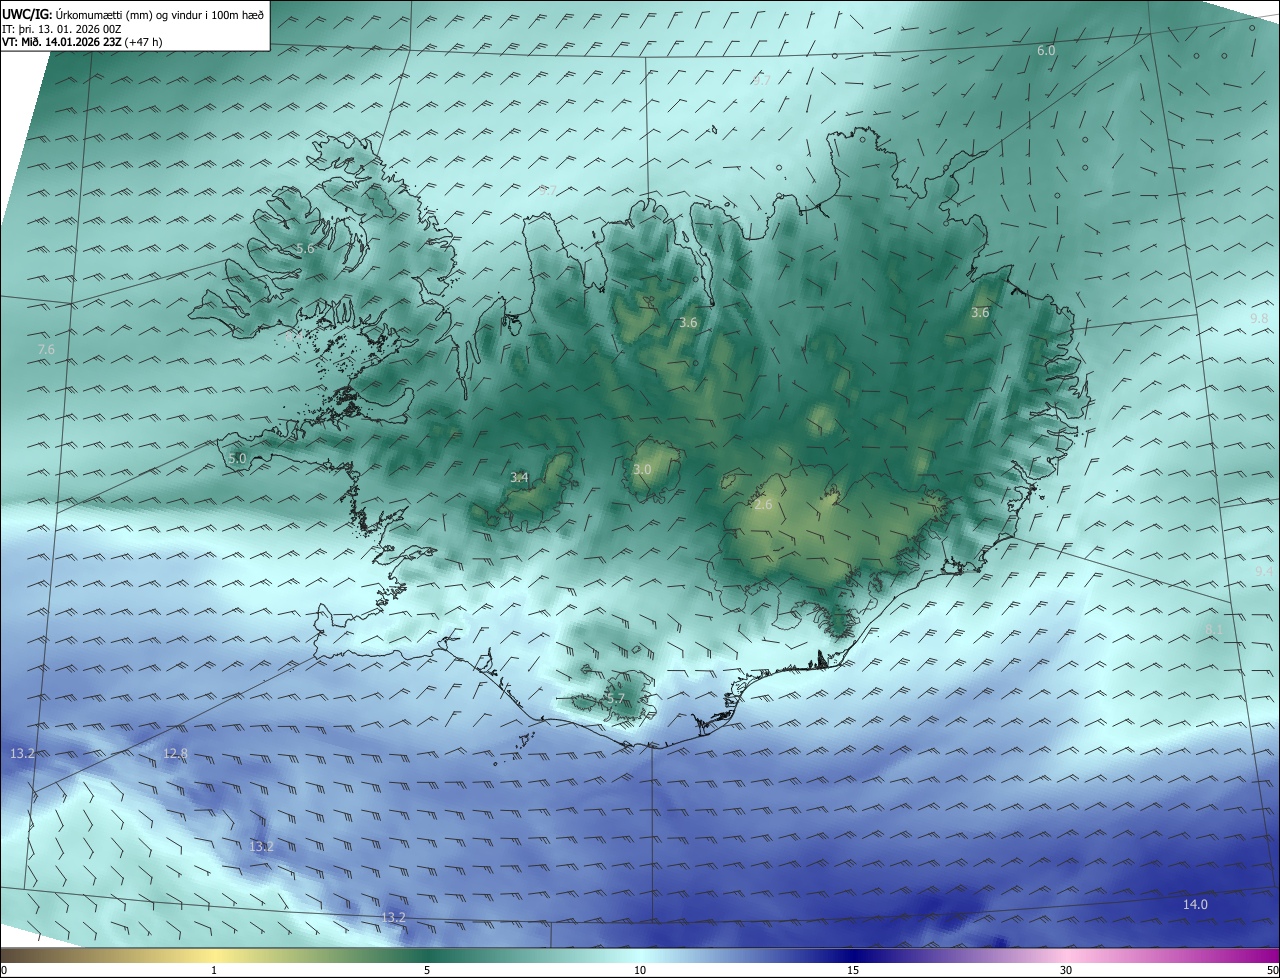Pick the 5.0 value label

(237, 458)
